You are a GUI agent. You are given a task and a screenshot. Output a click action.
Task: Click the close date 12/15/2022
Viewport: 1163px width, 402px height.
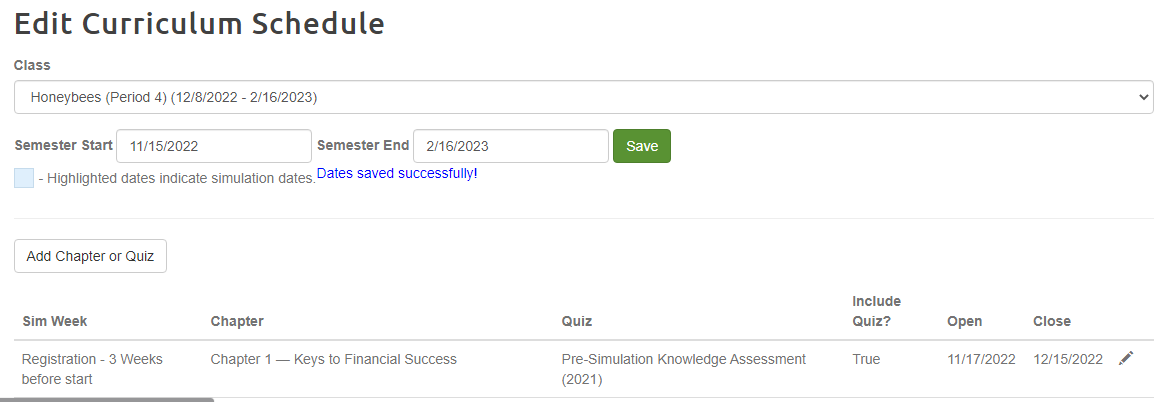[1068, 359]
